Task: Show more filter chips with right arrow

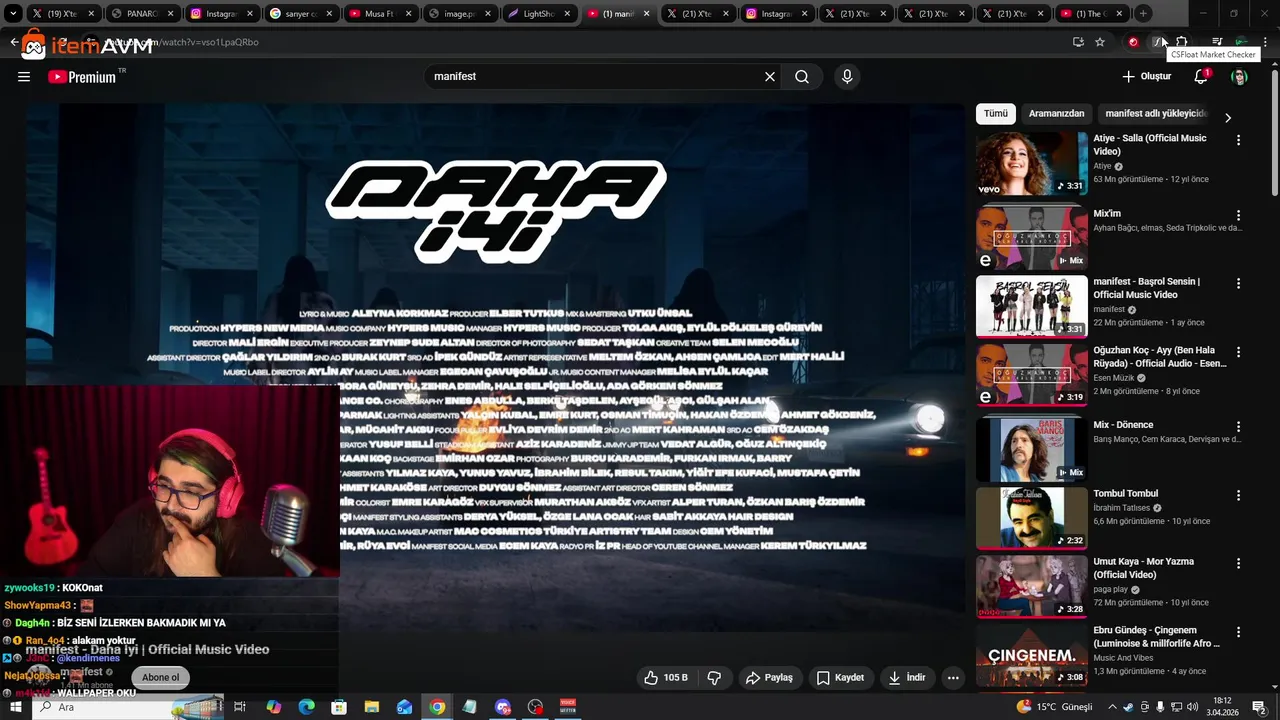Action: [1228, 117]
